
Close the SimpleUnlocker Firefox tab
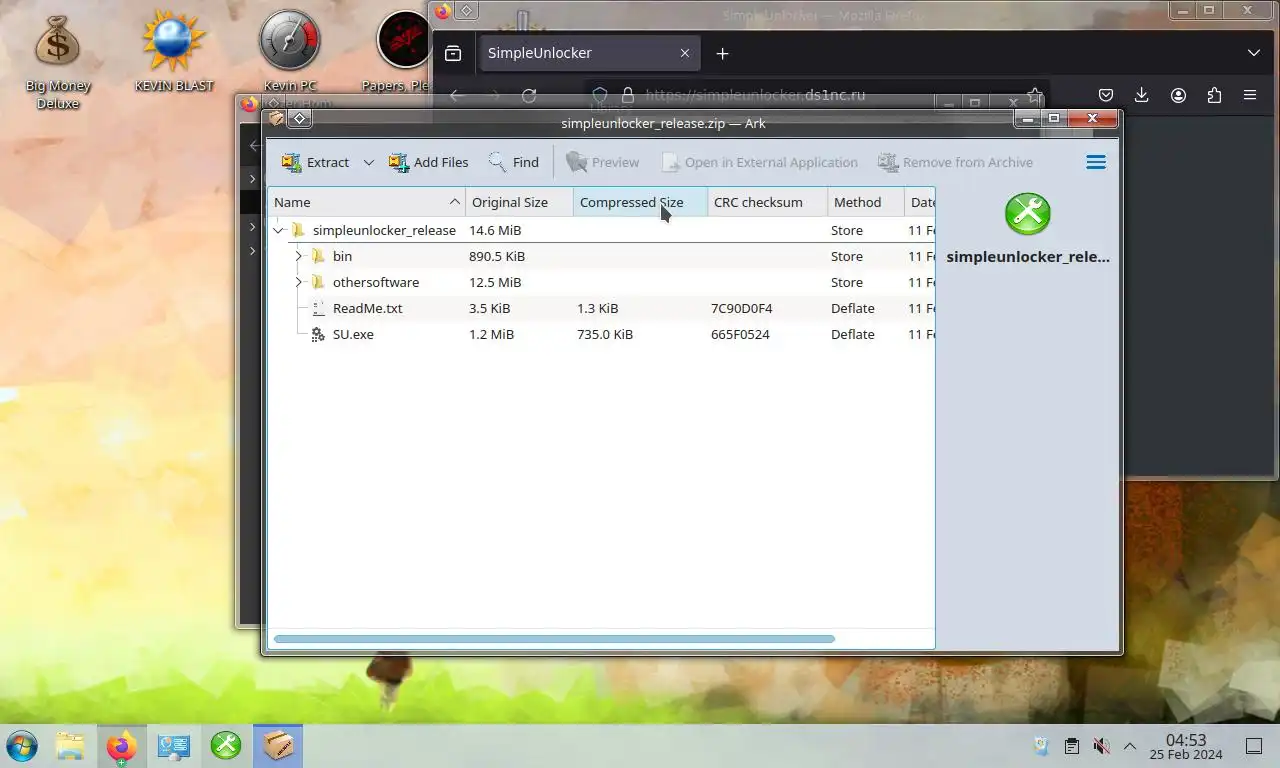(685, 53)
